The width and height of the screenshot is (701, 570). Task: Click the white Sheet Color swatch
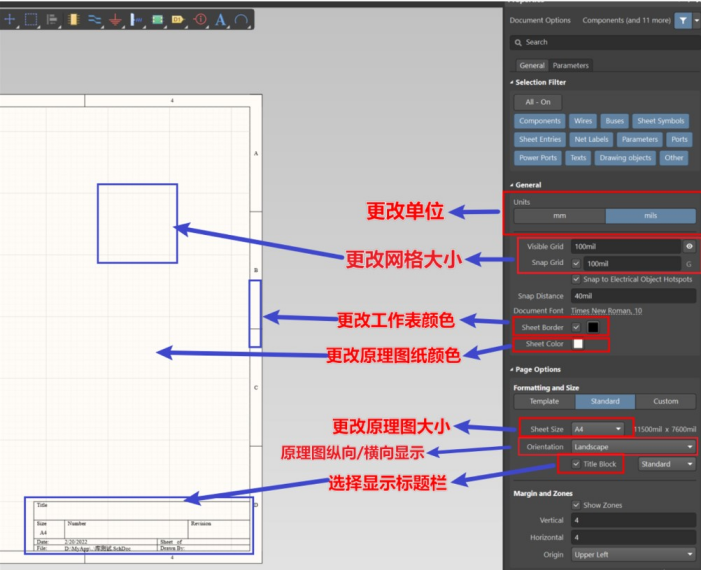pos(578,344)
